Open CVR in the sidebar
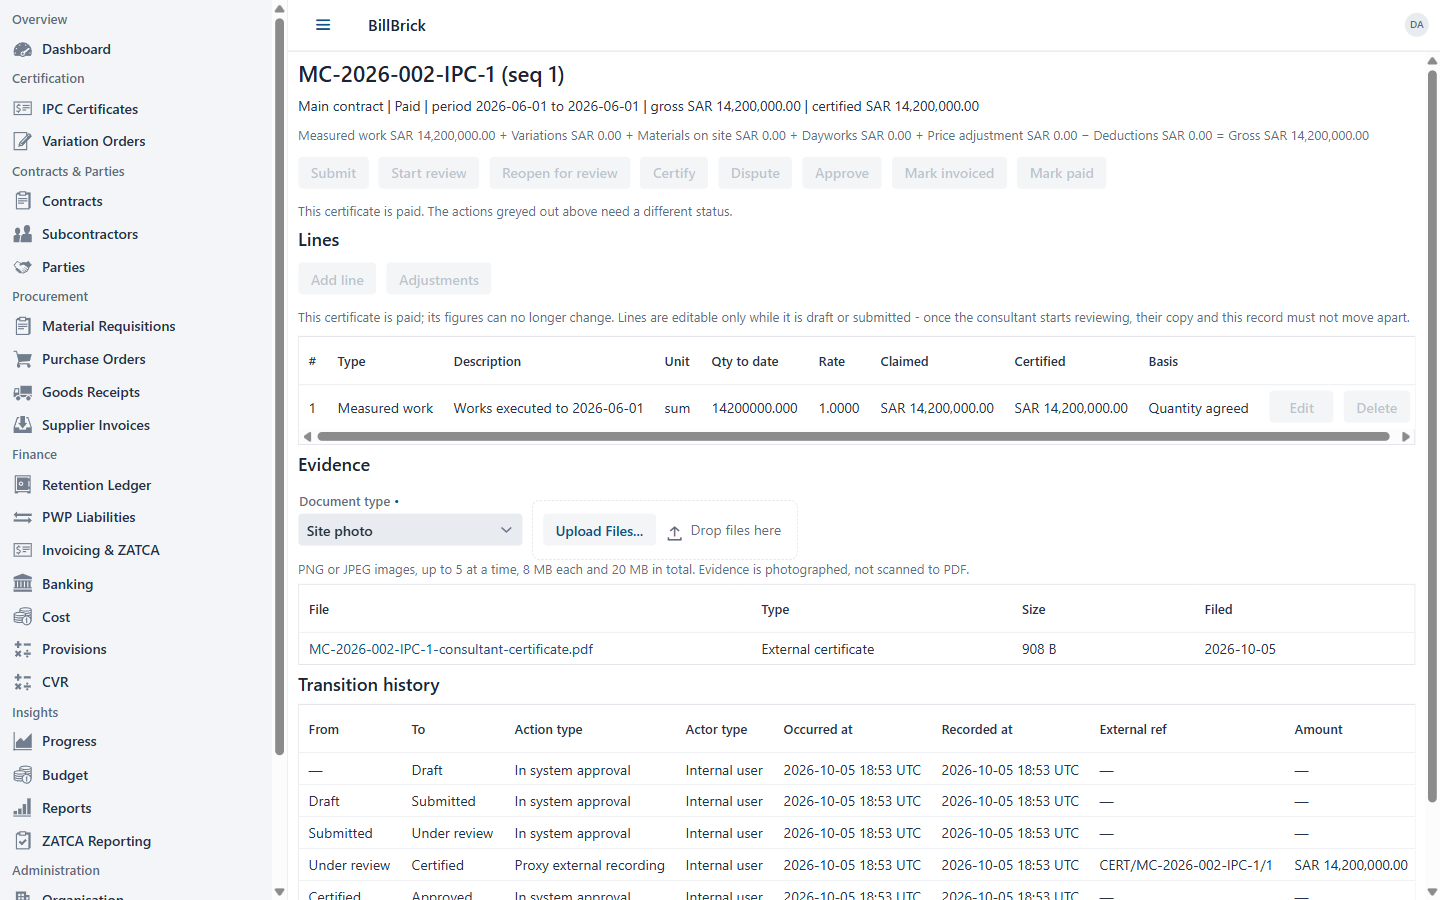The image size is (1440, 900). pyautogui.click(x=55, y=682)
